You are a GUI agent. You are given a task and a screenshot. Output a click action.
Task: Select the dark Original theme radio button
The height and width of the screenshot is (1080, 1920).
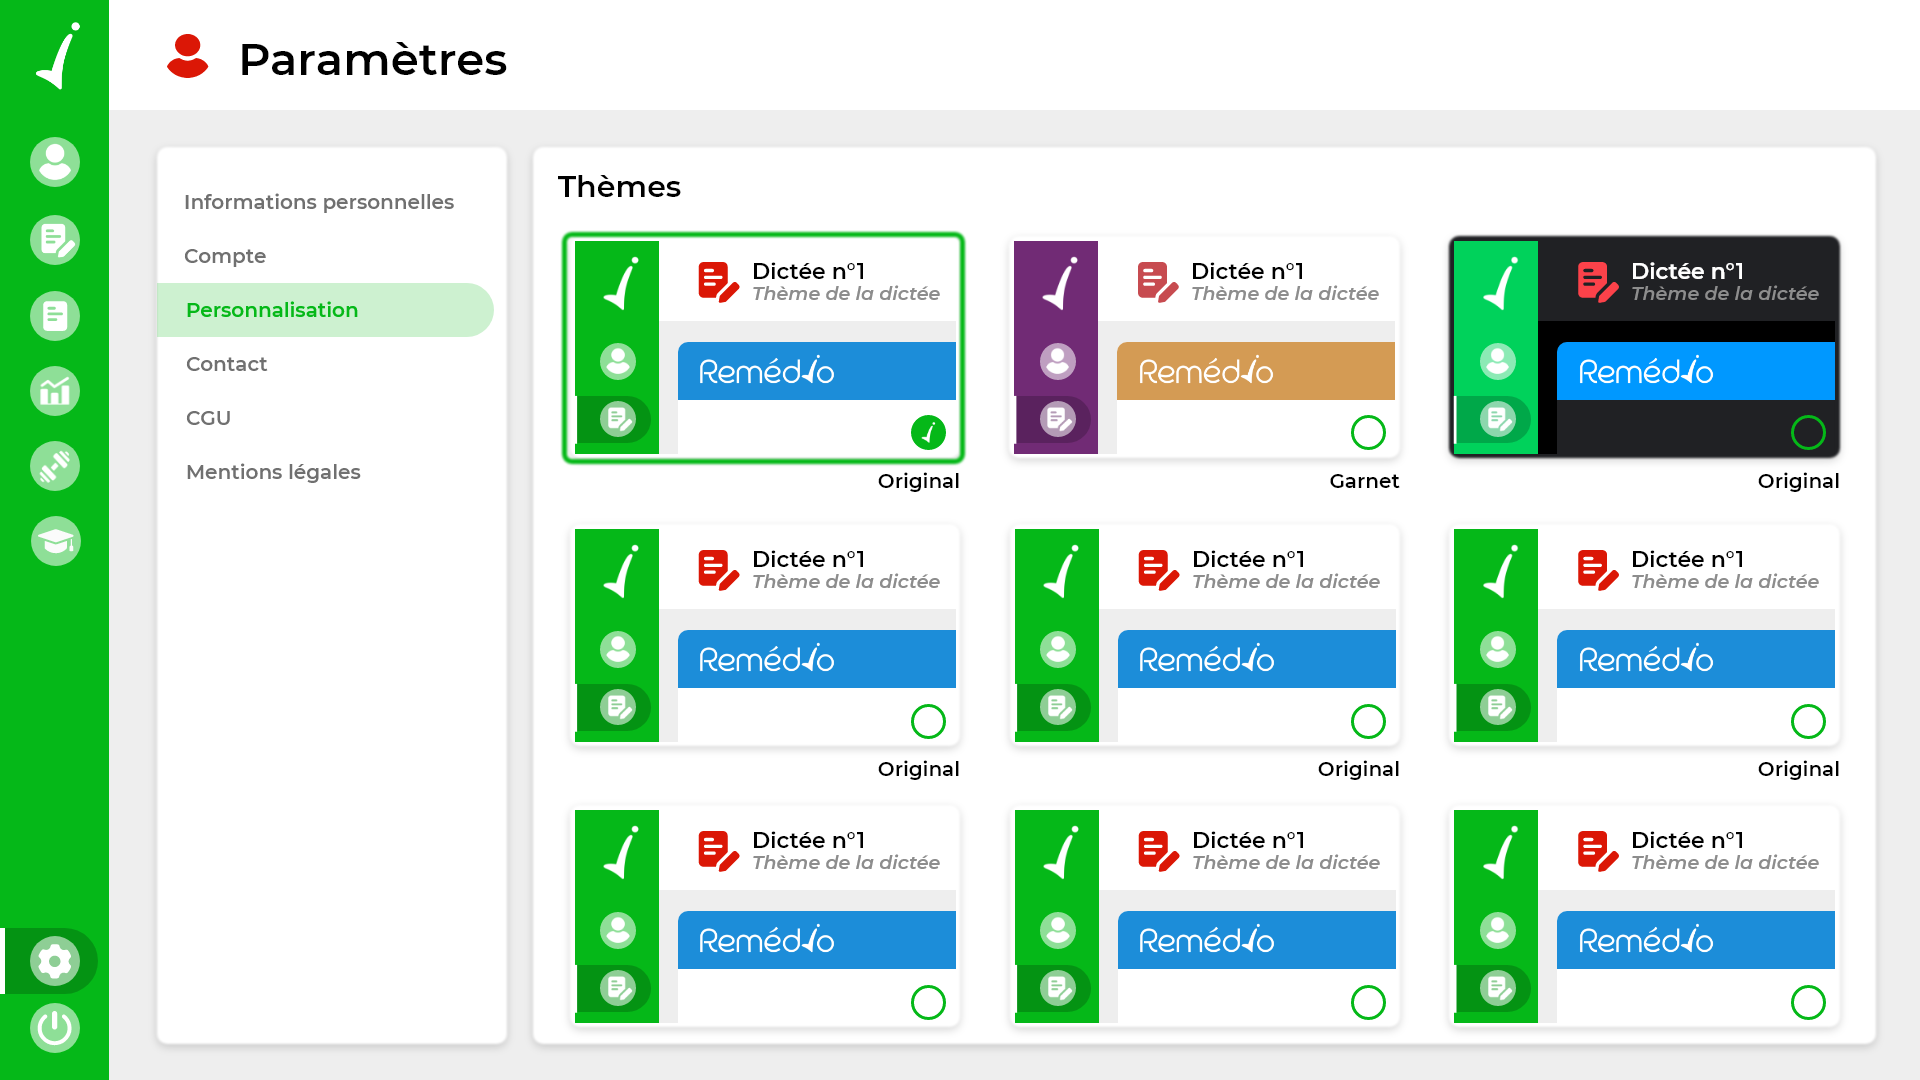(x=1807, y=433)
